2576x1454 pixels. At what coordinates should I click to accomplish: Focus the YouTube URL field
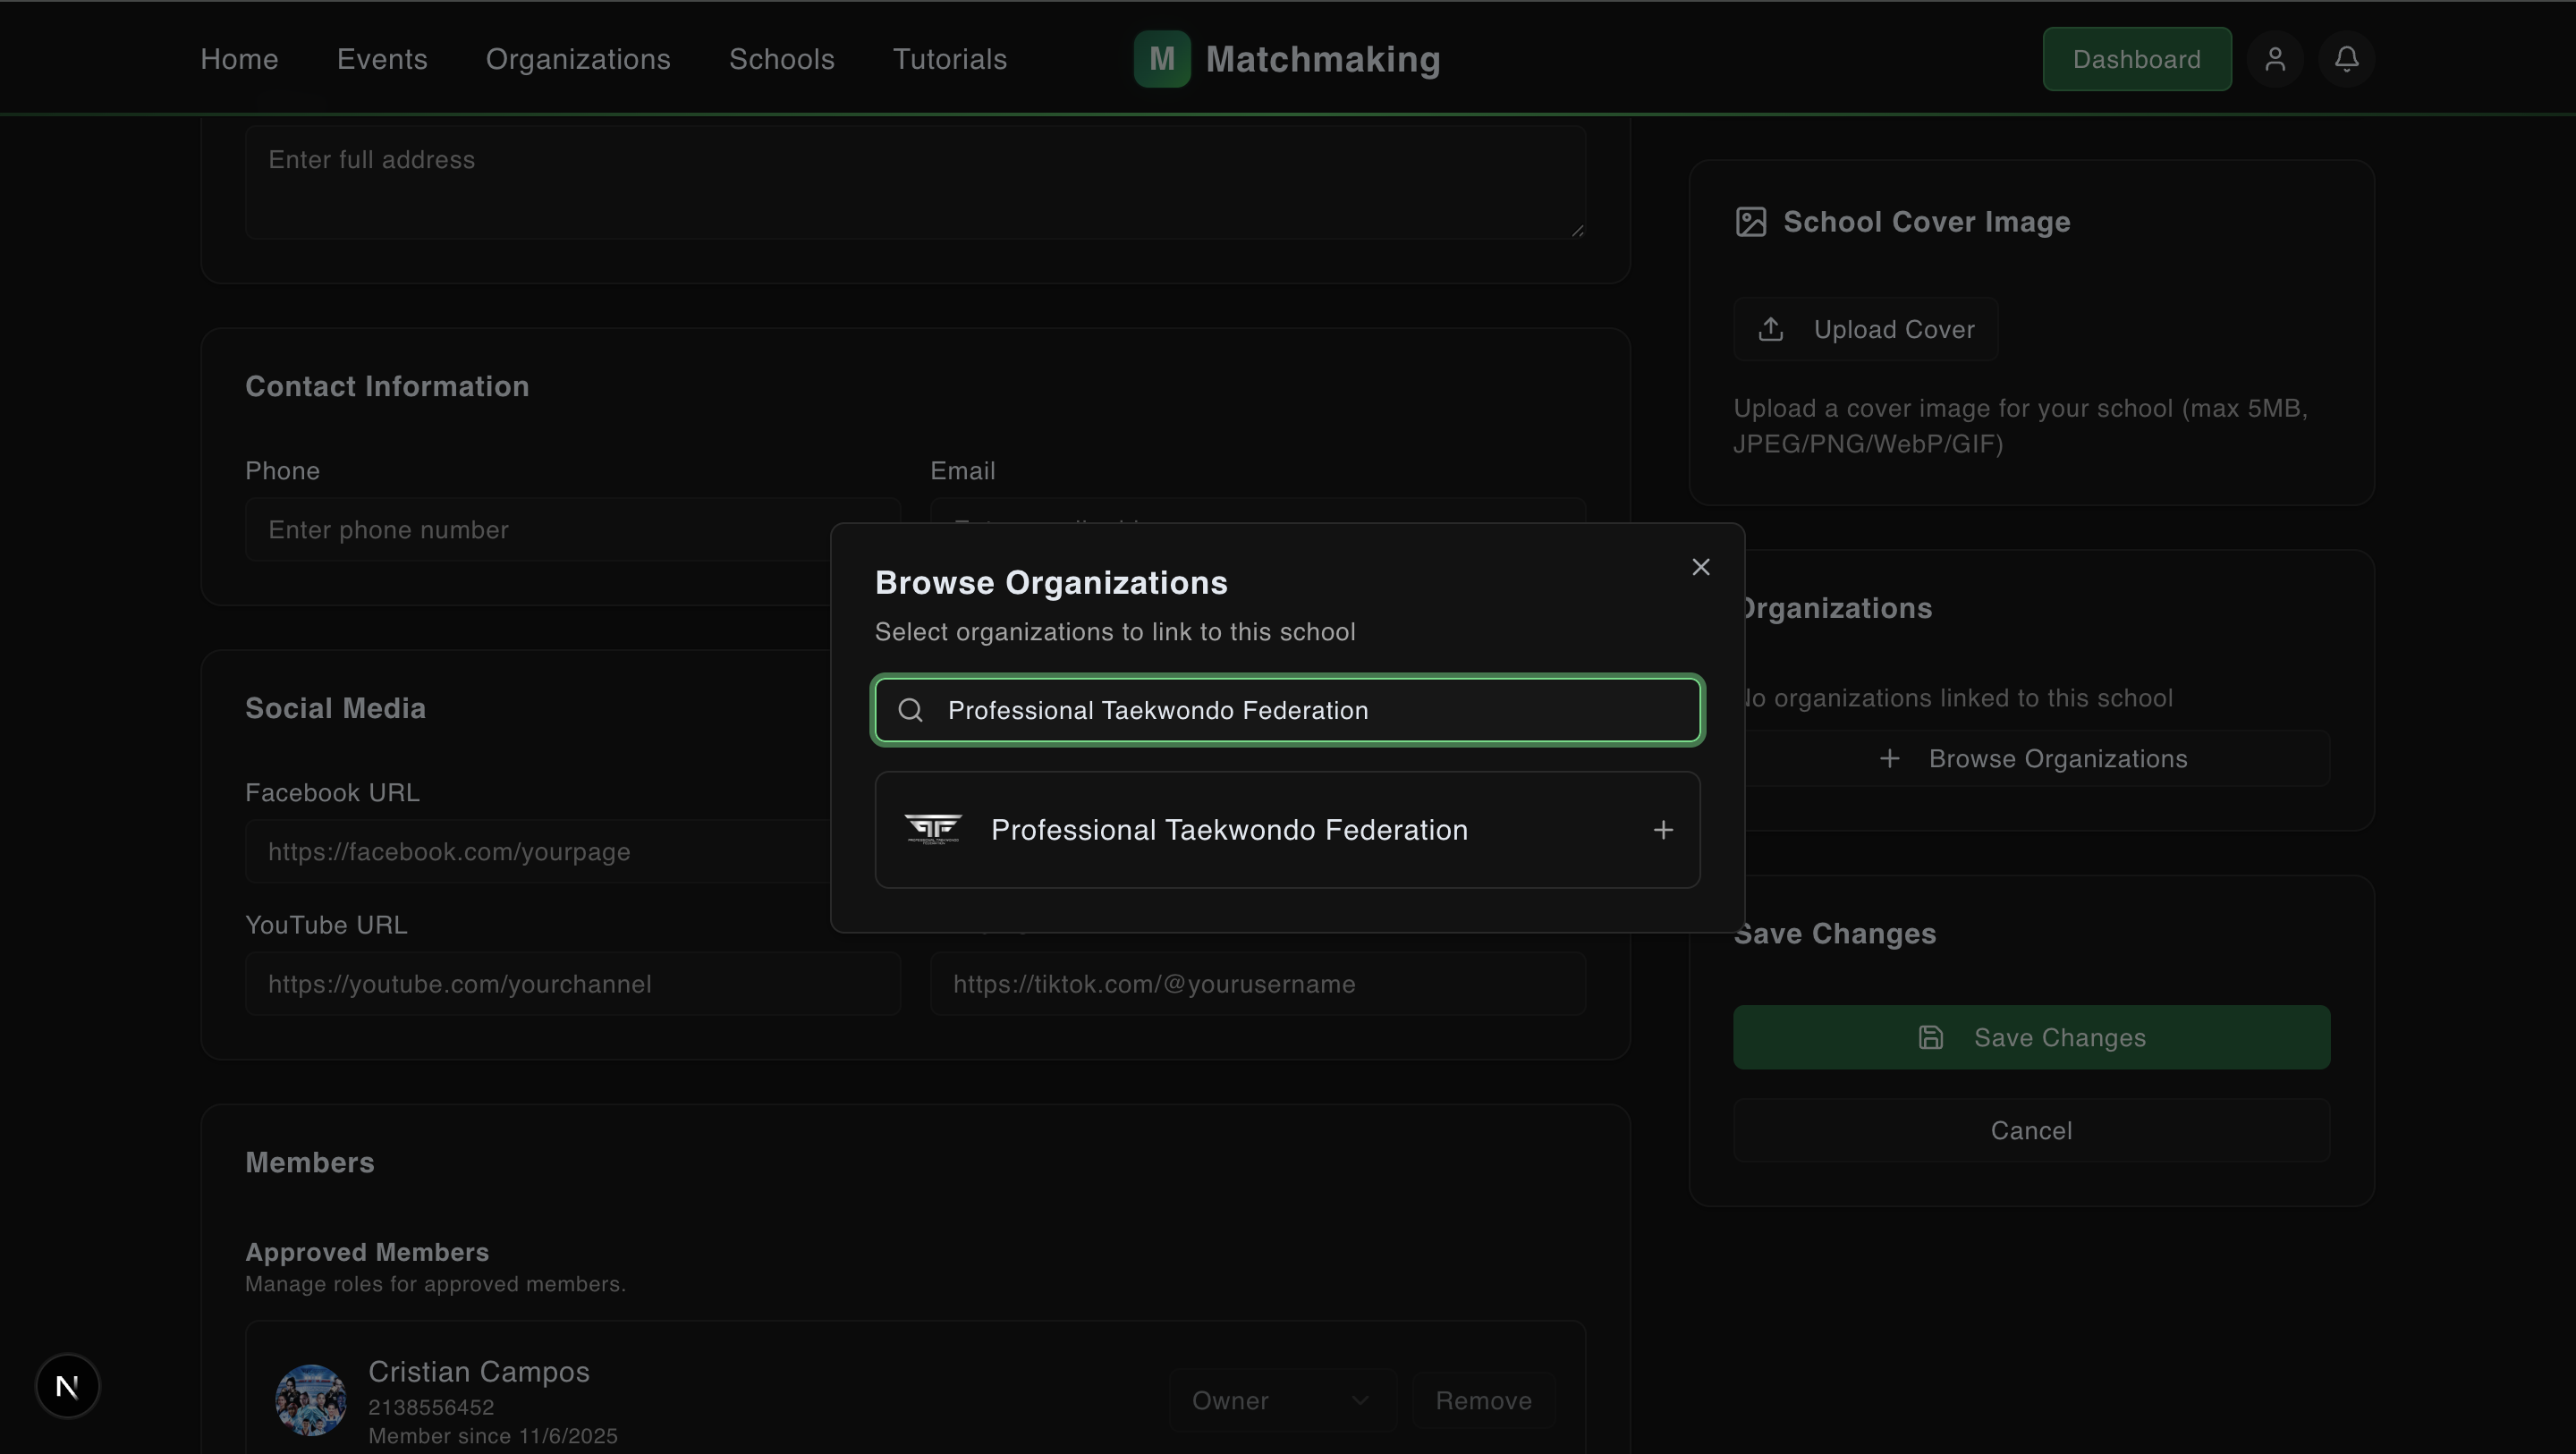[573, 984]
